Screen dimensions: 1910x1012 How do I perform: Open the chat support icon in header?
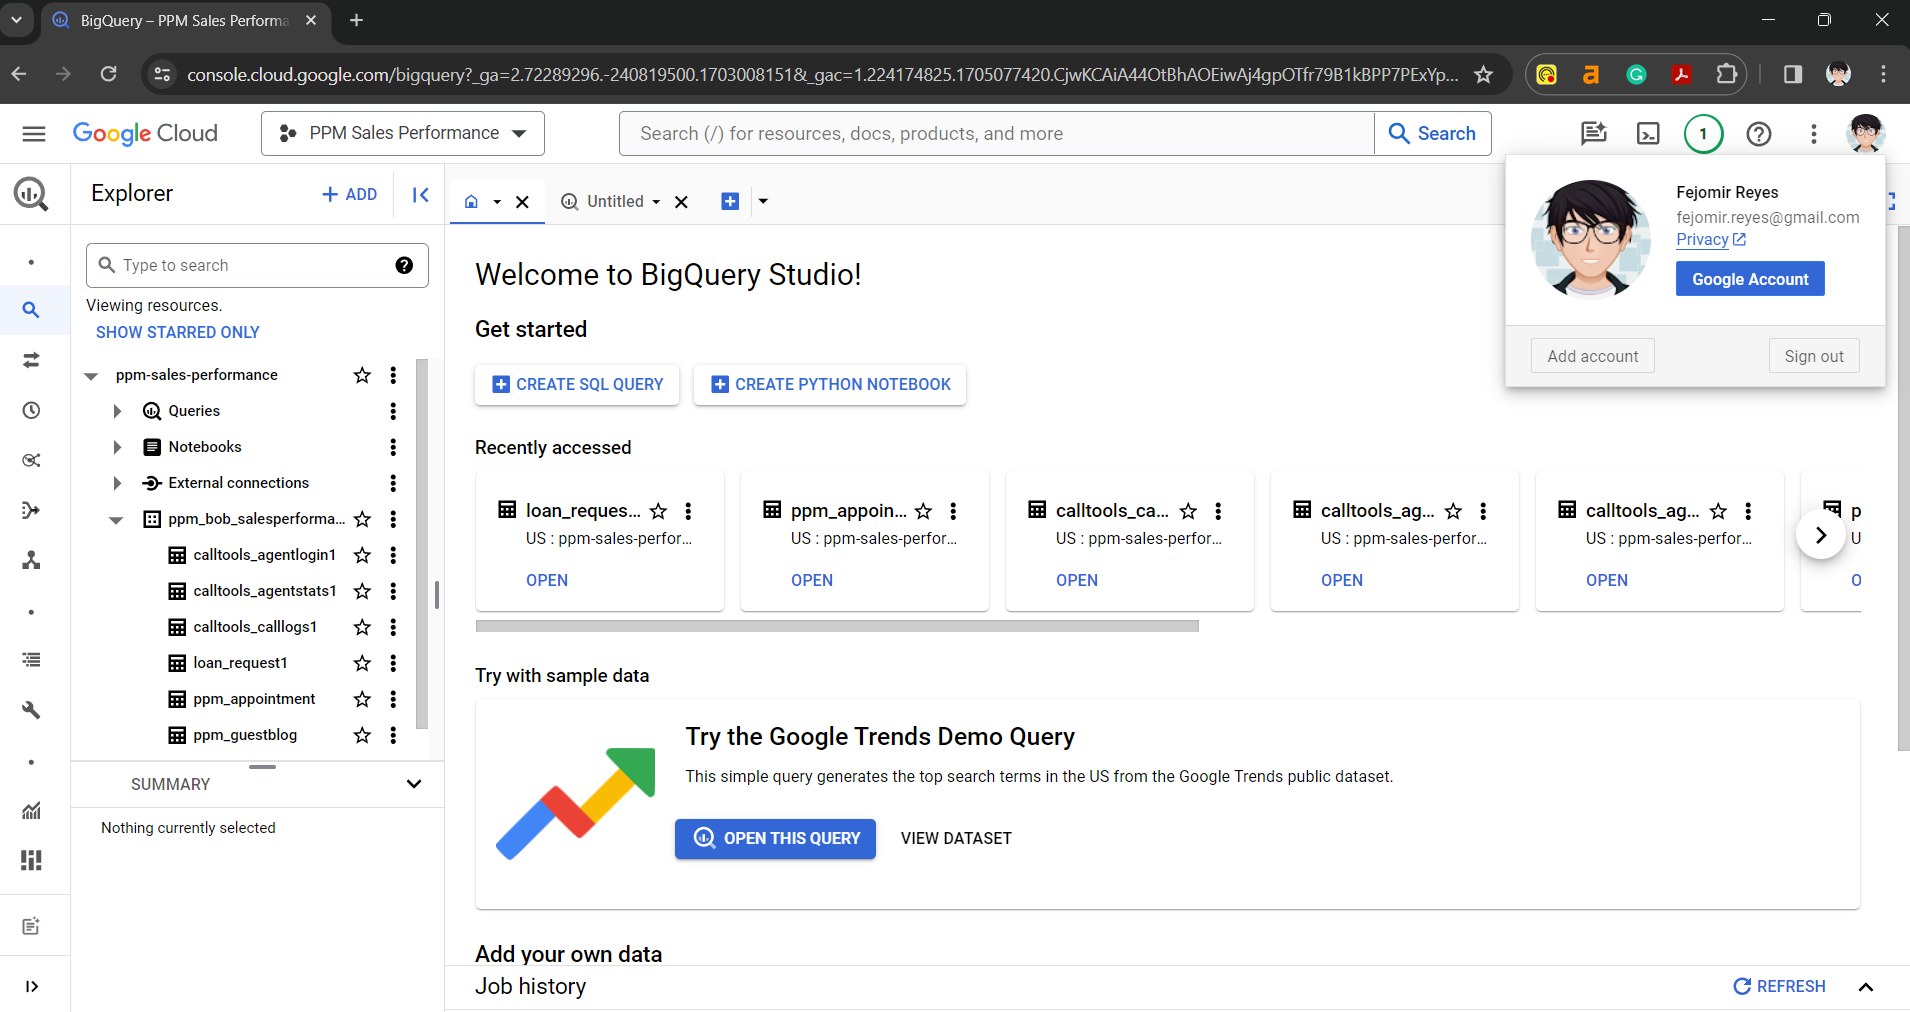tap(1594, 133)
